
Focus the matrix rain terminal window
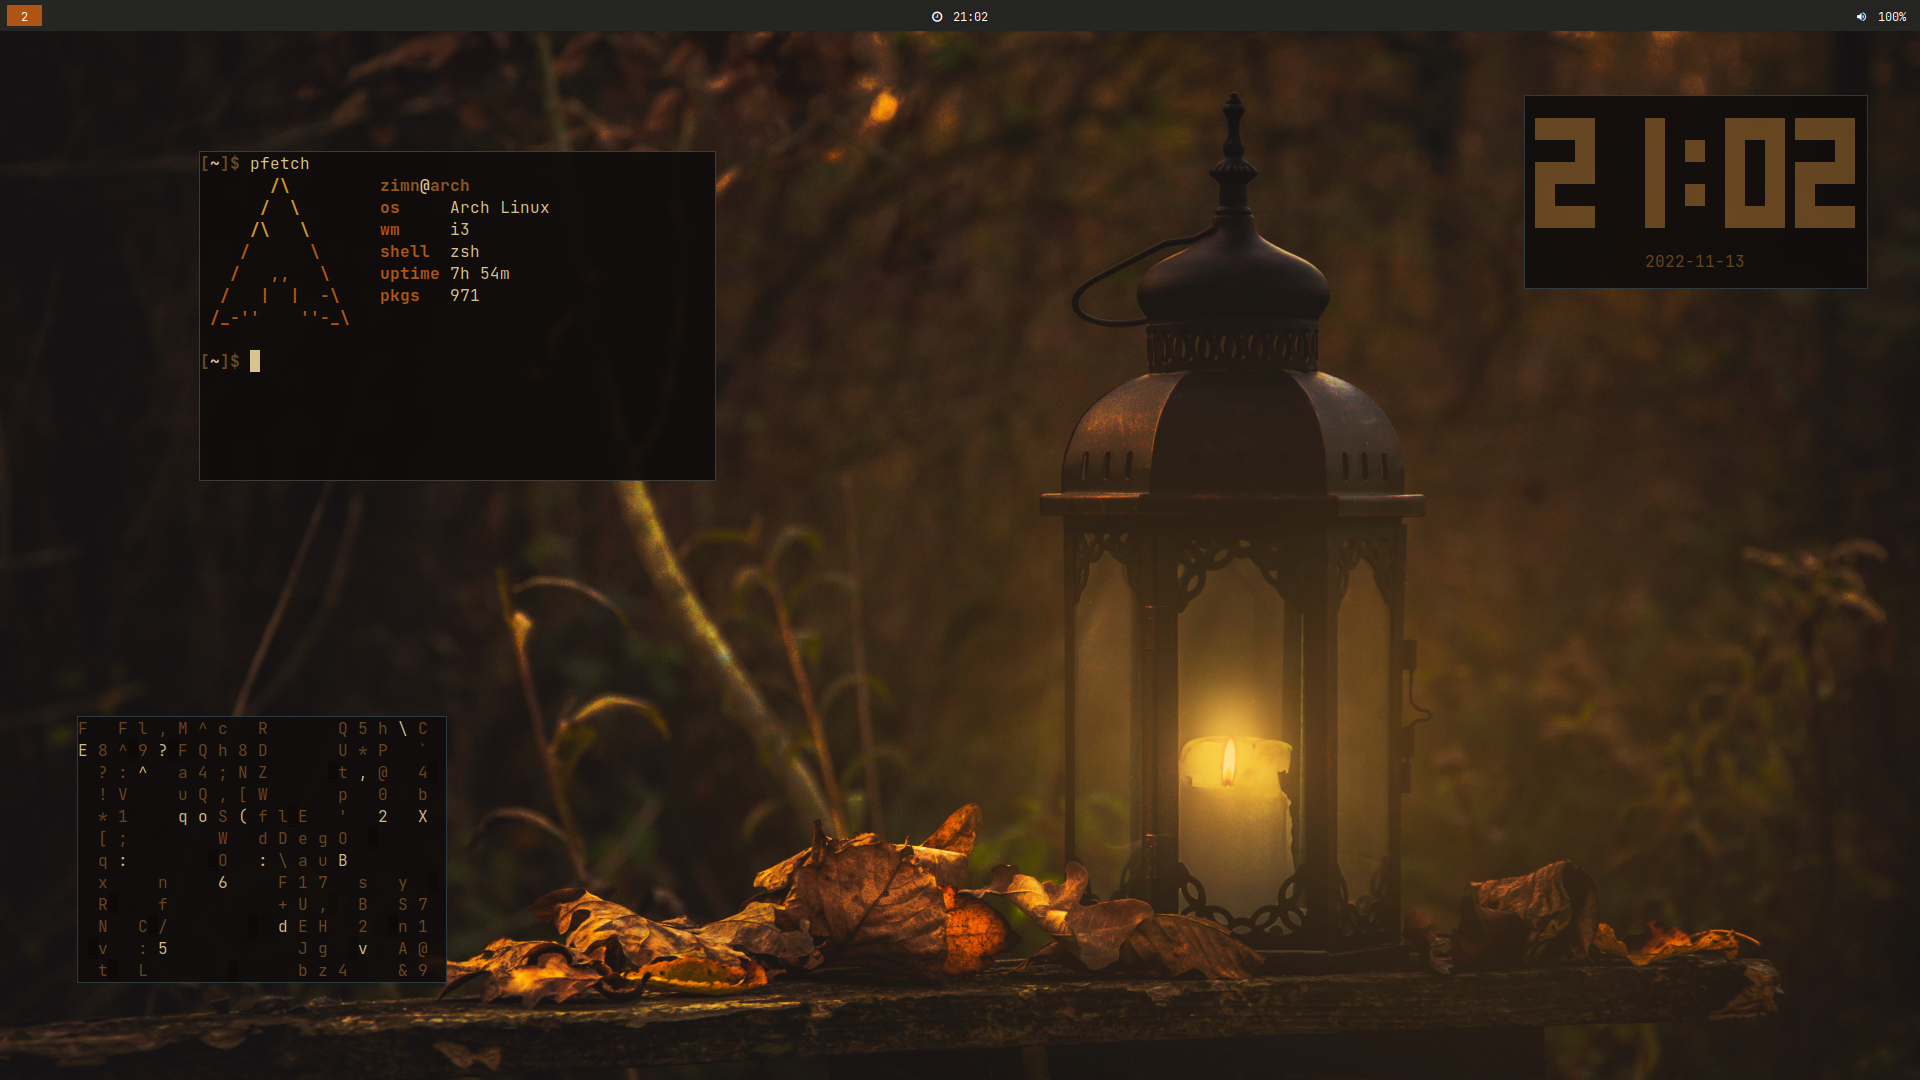point(262,849)
